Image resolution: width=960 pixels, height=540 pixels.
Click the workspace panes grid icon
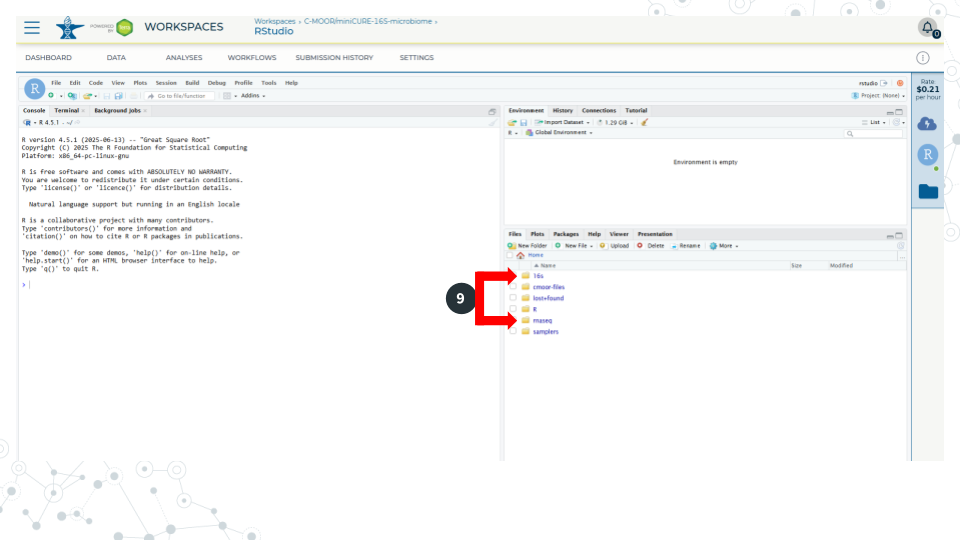[x=227, y=96]
